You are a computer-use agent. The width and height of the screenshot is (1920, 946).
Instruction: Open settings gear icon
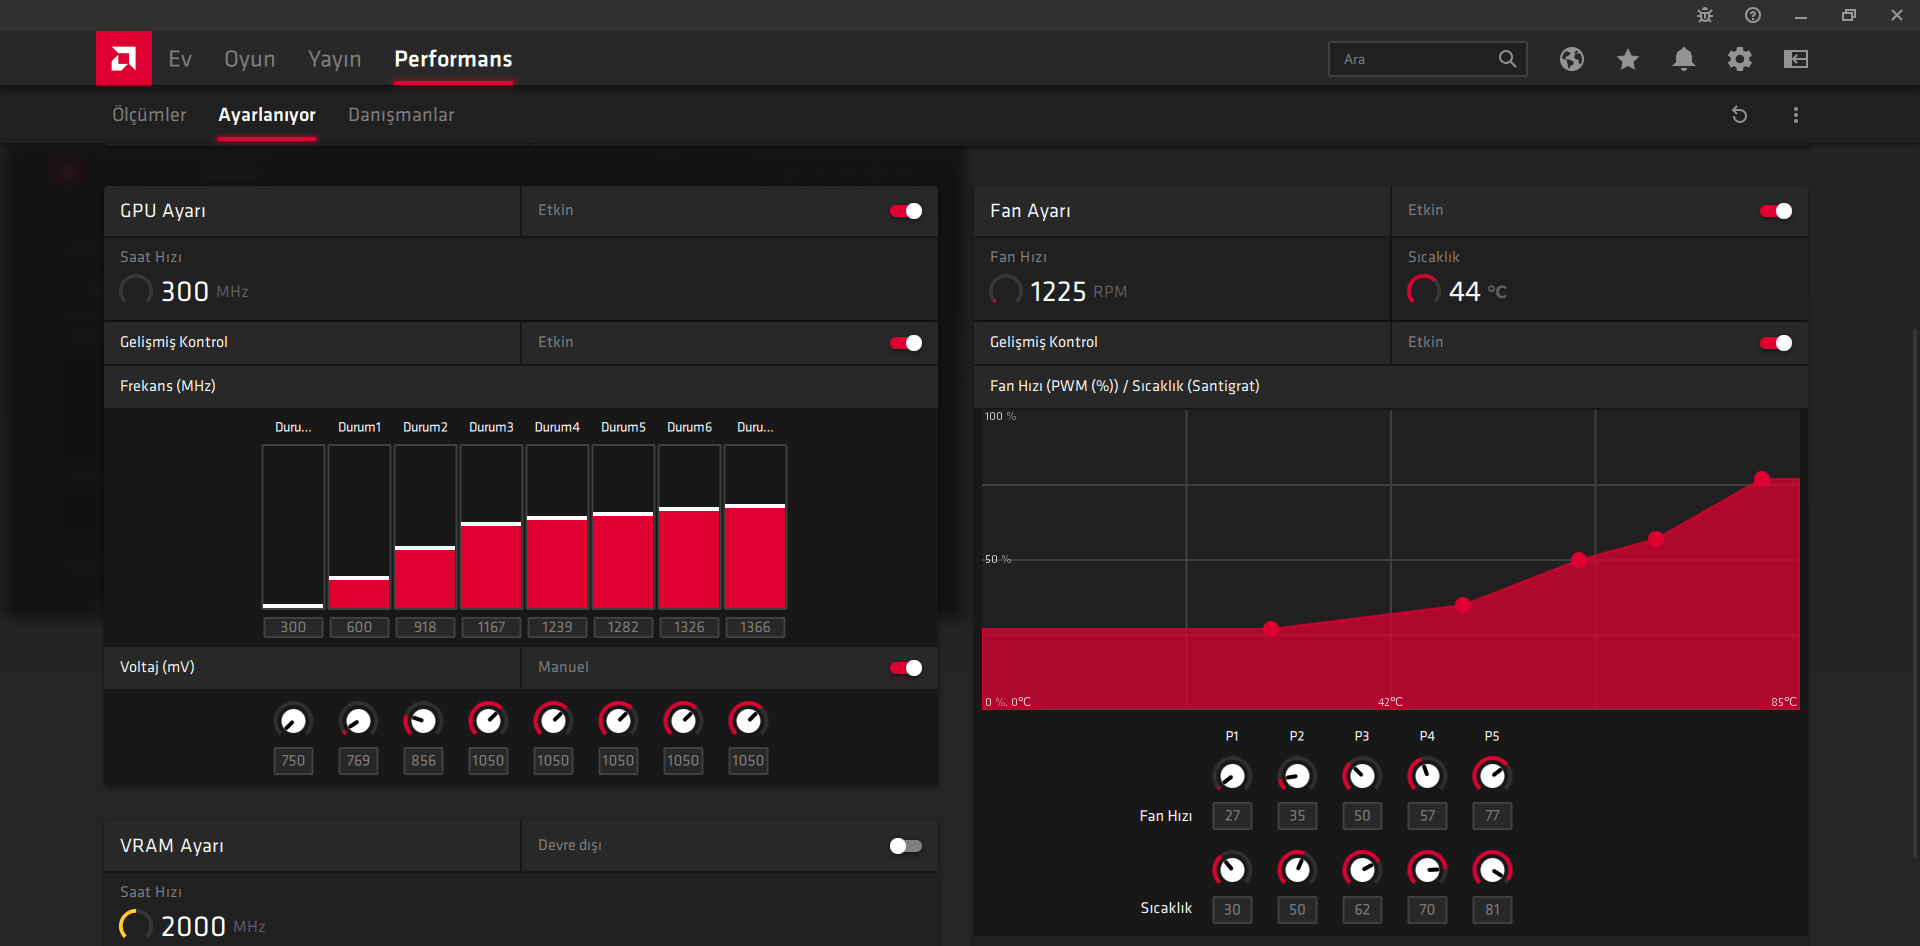coord(1740,59)
